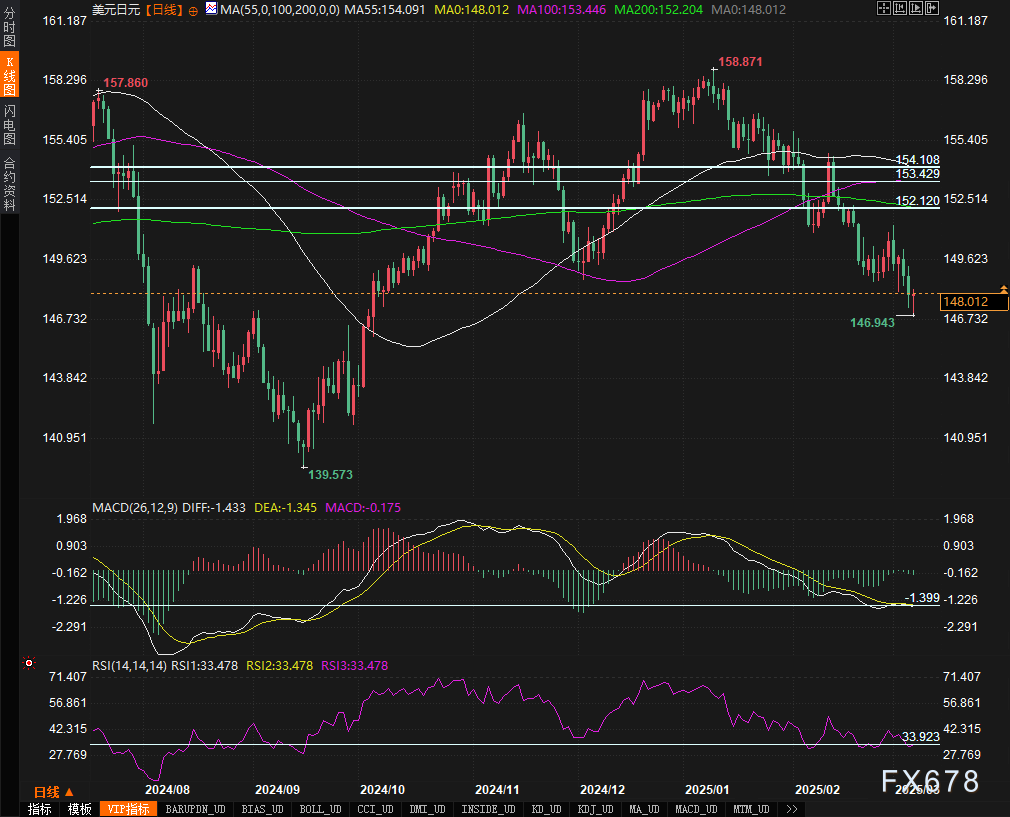The image size is (1010, 817).
Task: Apply the BOLL_UD indicator
Action: tap(320, 809)
